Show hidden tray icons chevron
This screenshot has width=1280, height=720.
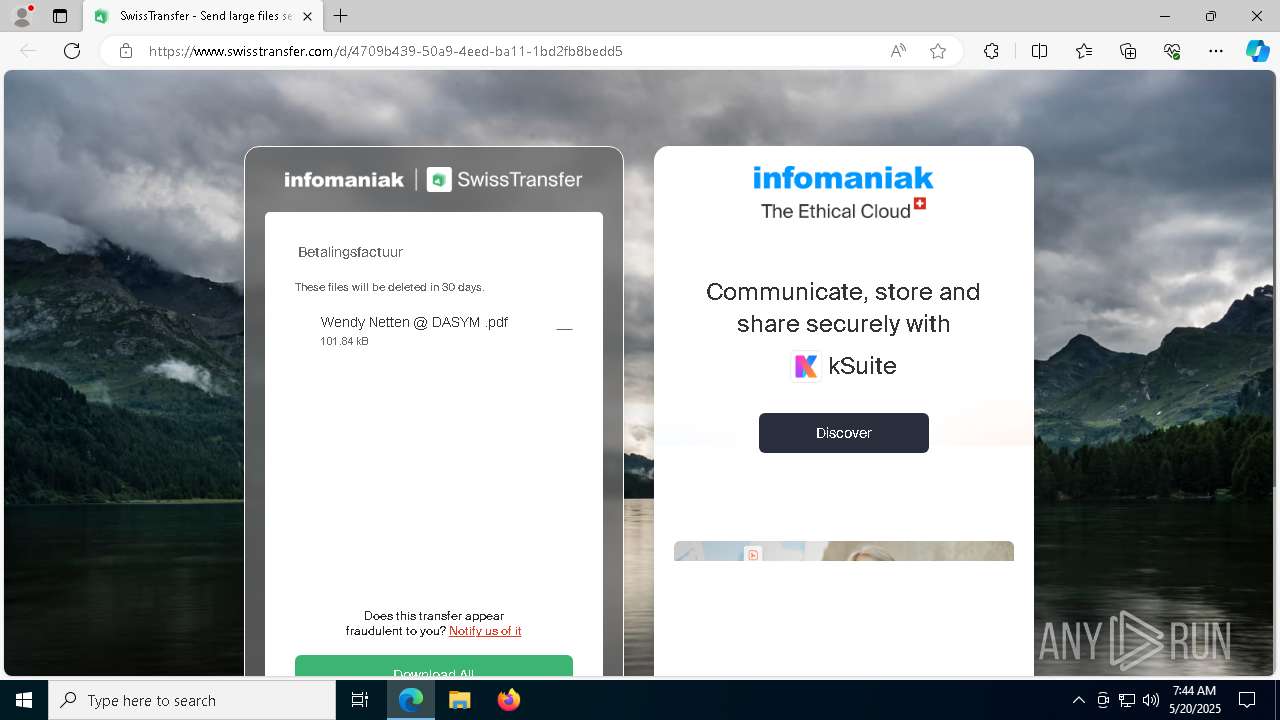(1078, 700)
